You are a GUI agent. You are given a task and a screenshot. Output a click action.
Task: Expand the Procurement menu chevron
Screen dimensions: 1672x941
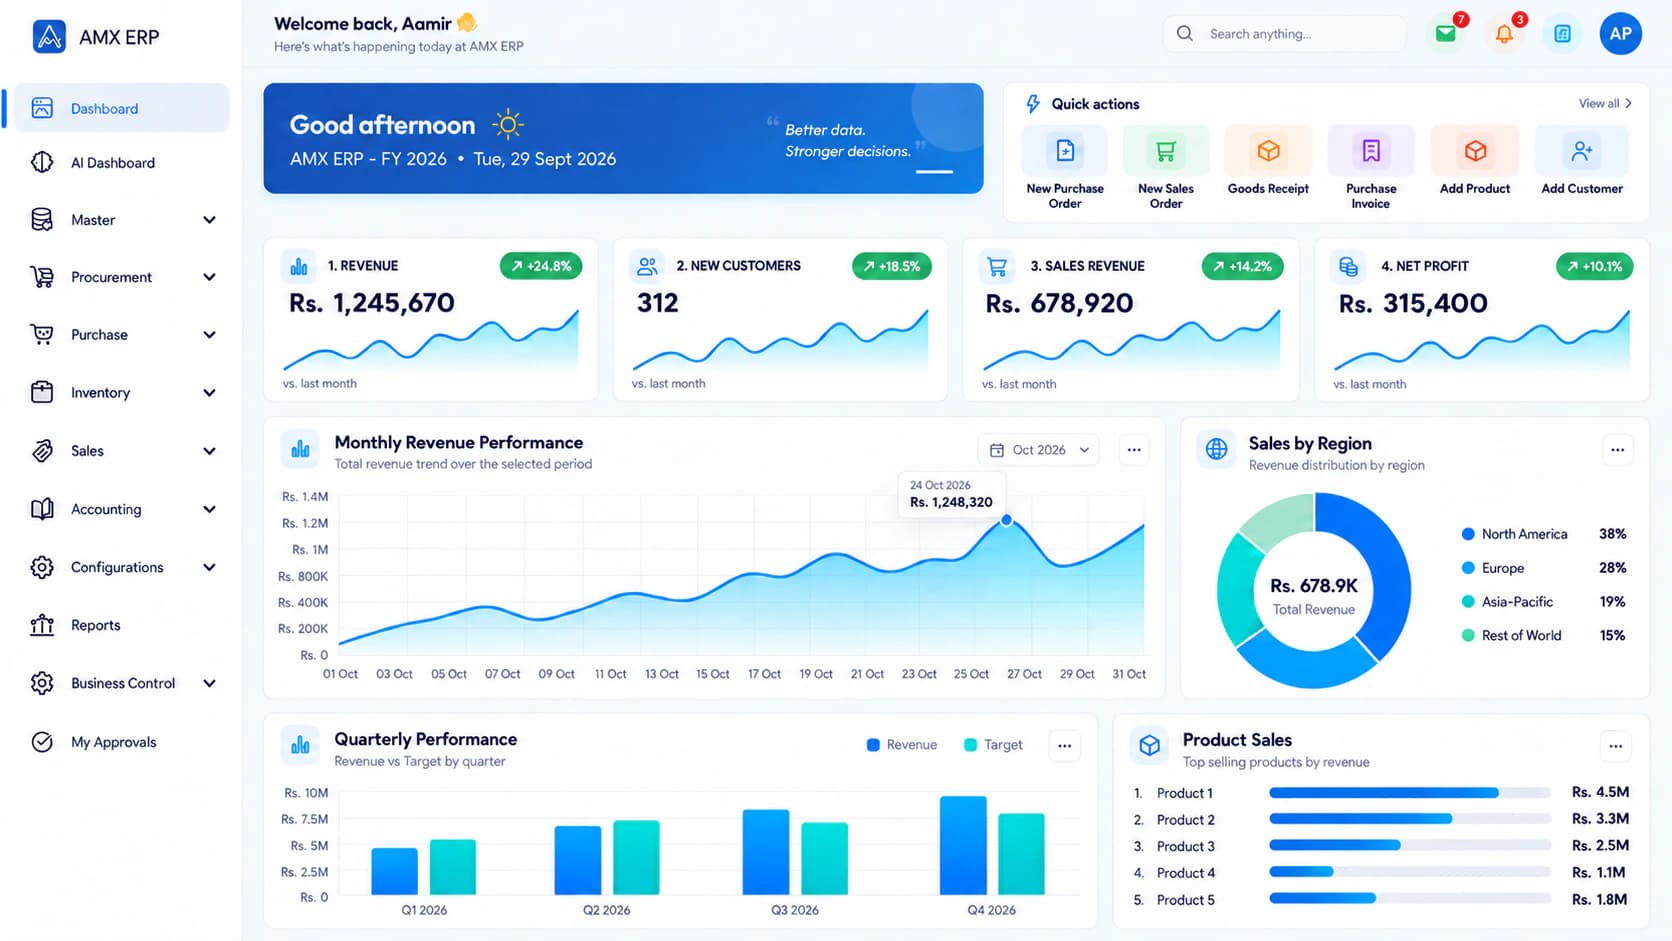[209, 277]
